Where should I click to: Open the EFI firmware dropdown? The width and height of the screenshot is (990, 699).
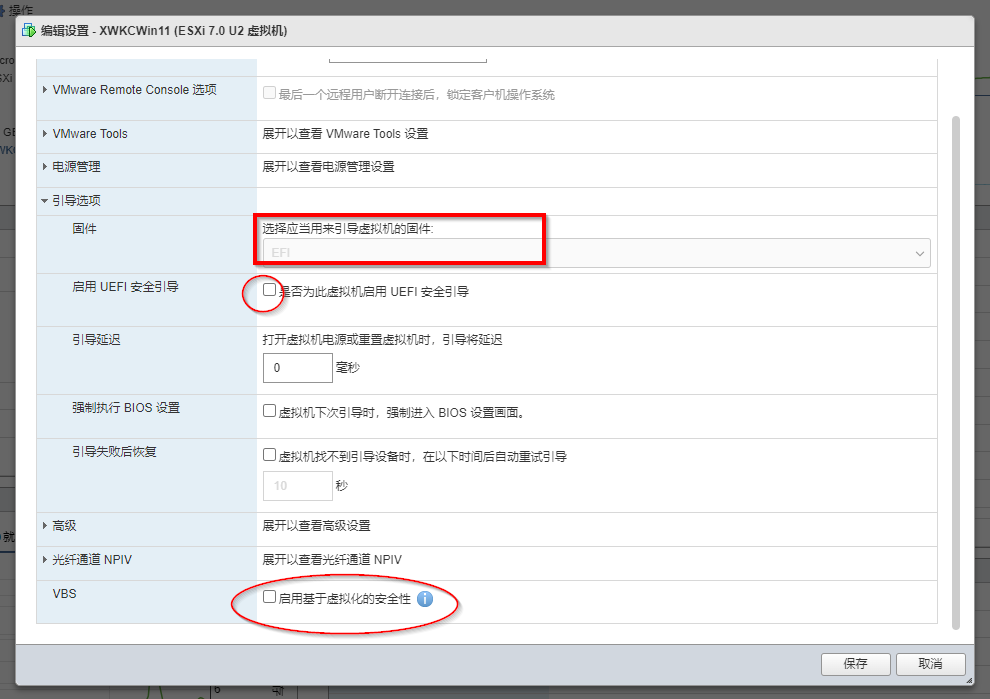[x=596, y=253]
